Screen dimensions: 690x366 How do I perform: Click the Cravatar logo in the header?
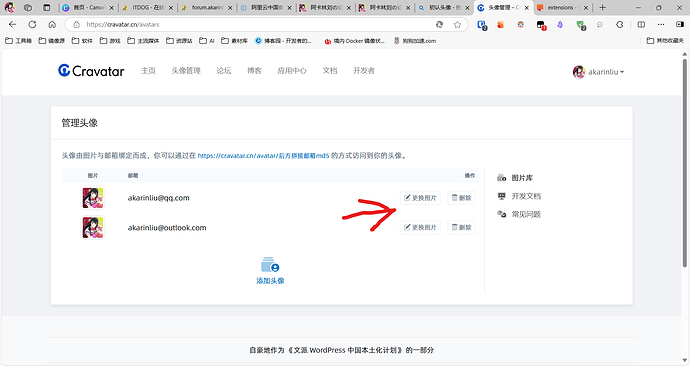point(91,71)
